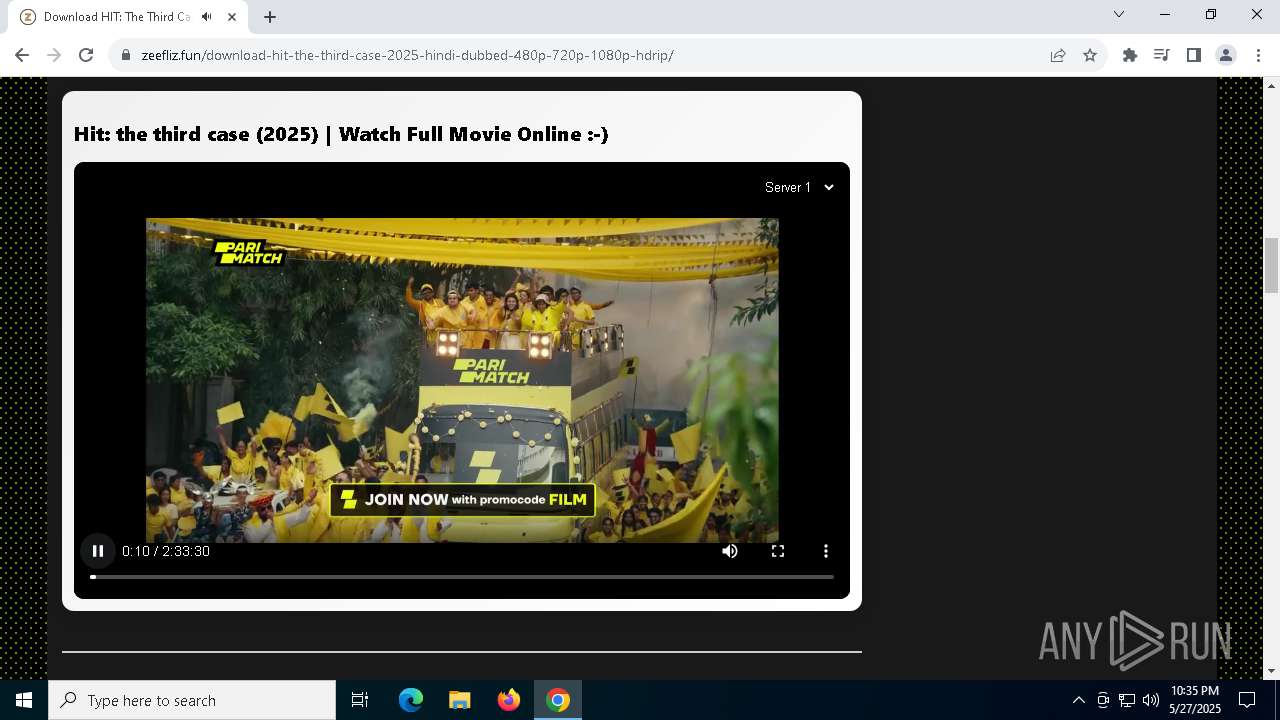Go forward to next page

click(54, 55)
